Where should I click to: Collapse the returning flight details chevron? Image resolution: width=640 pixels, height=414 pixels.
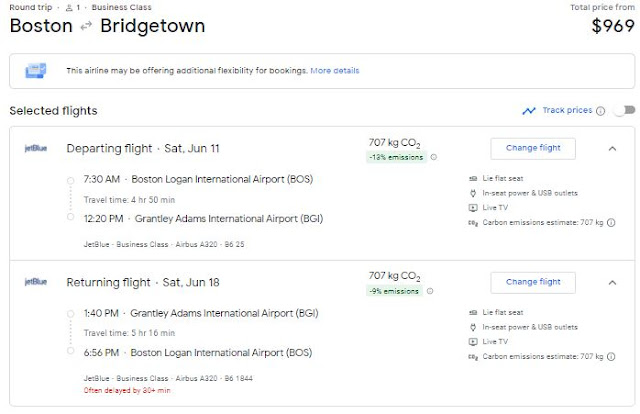(x=612, y=282)
